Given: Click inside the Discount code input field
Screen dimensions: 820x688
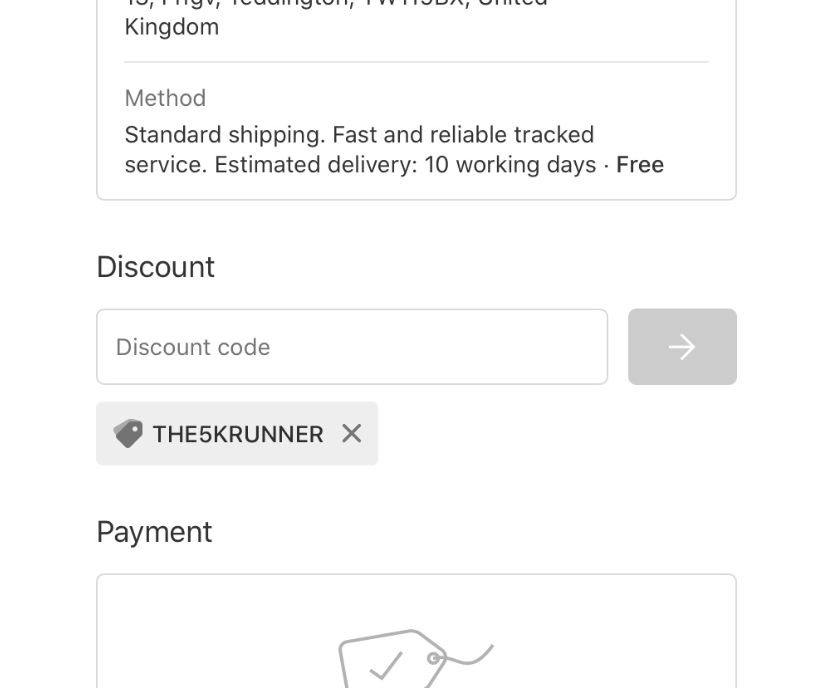Looking at the screenshot, I should pyautogui.click(x=352, y=346).
